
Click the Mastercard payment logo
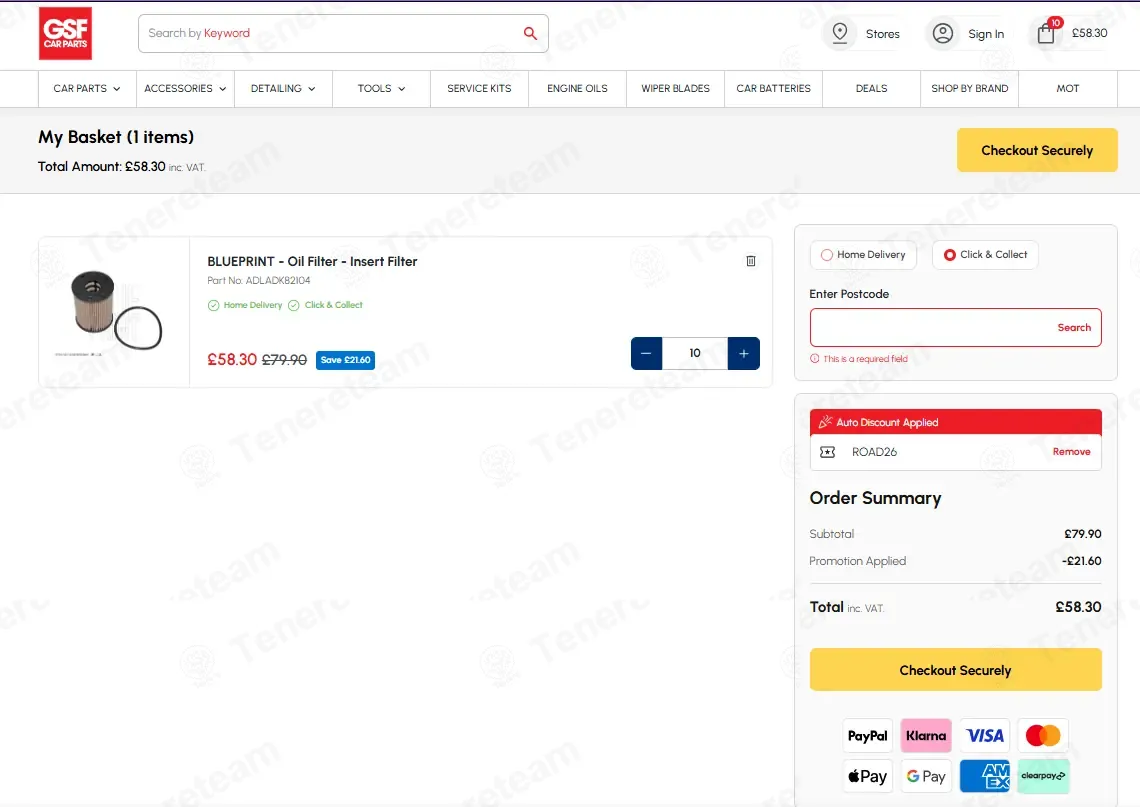pyautogui.click(x=1043, y=736)
